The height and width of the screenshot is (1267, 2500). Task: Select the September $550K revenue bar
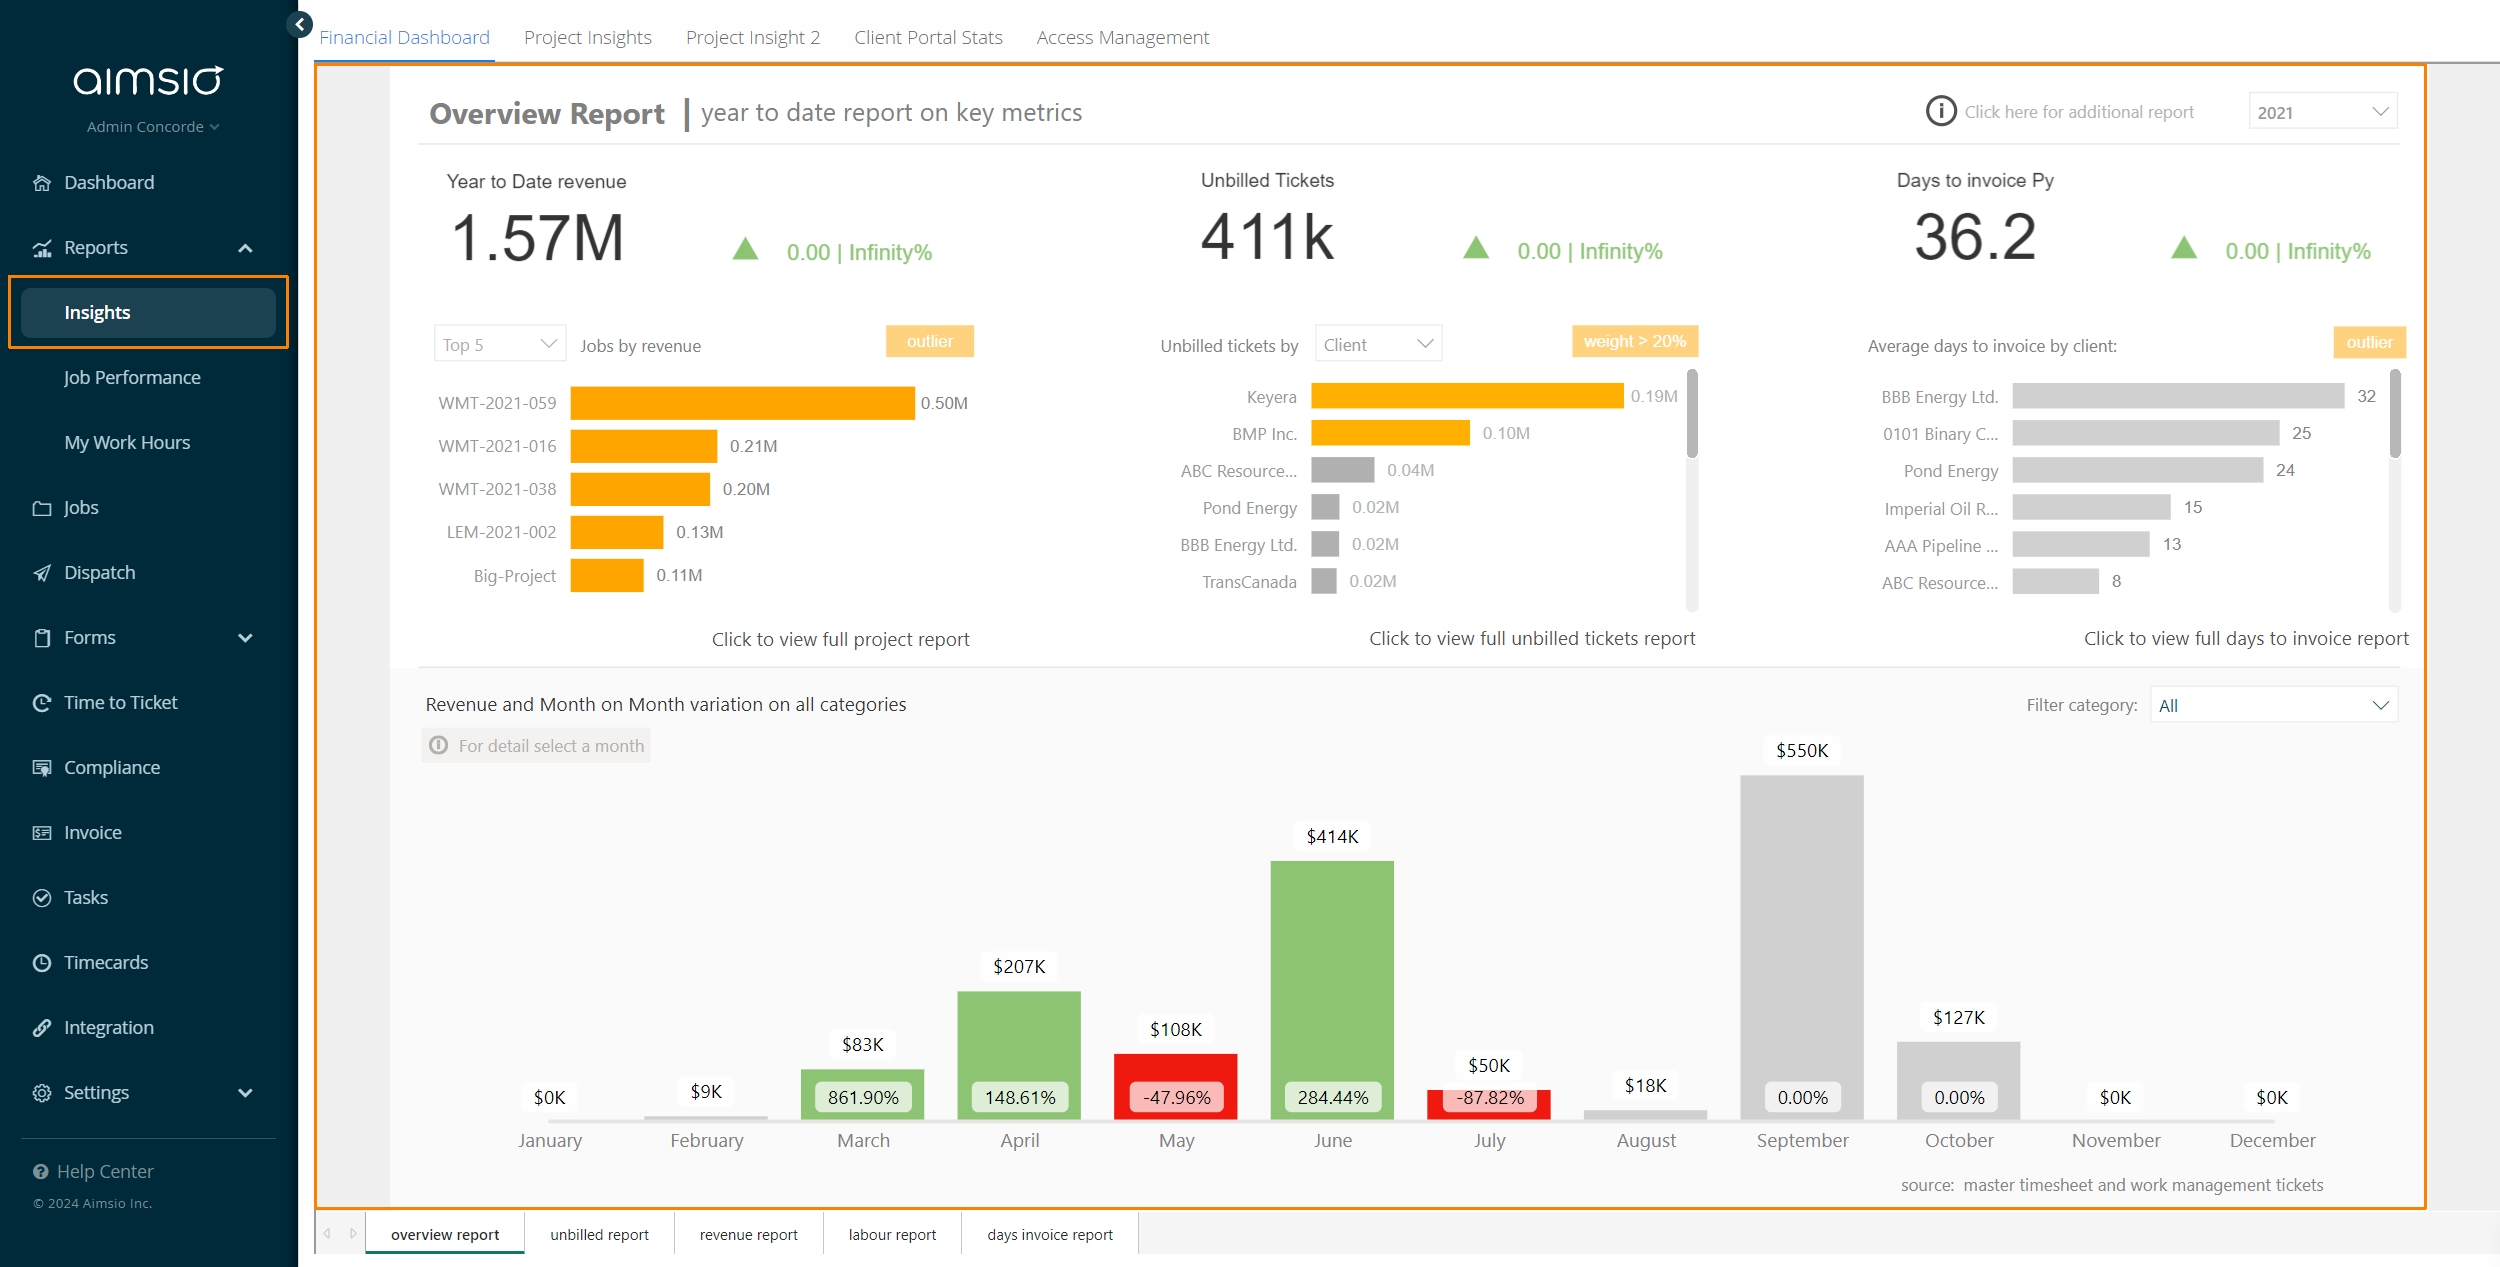point(1801,947)
